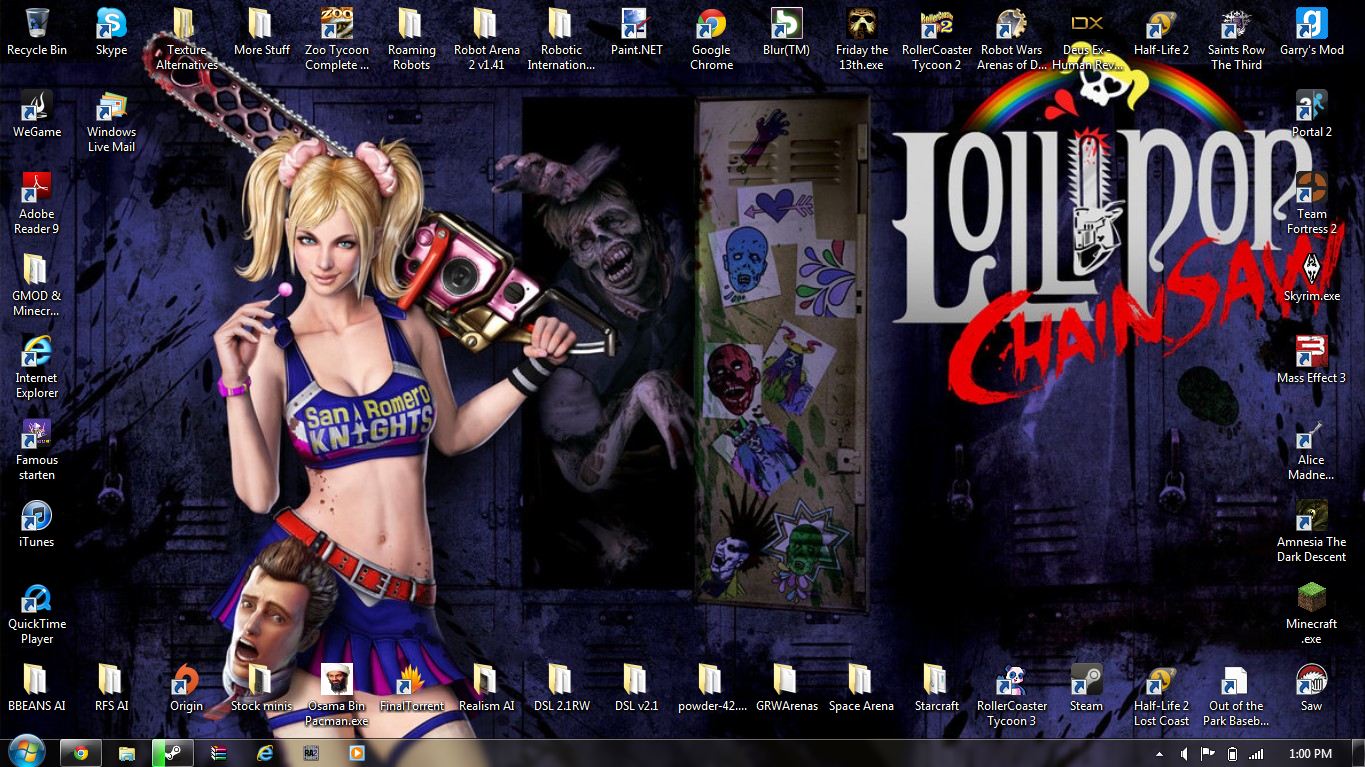Image resolution: width=1365 pixels, height=767 pixels.
Task: Select the Skyrim.exe desktop icon
Action: pyautogui.click(x=1311, y=277)
